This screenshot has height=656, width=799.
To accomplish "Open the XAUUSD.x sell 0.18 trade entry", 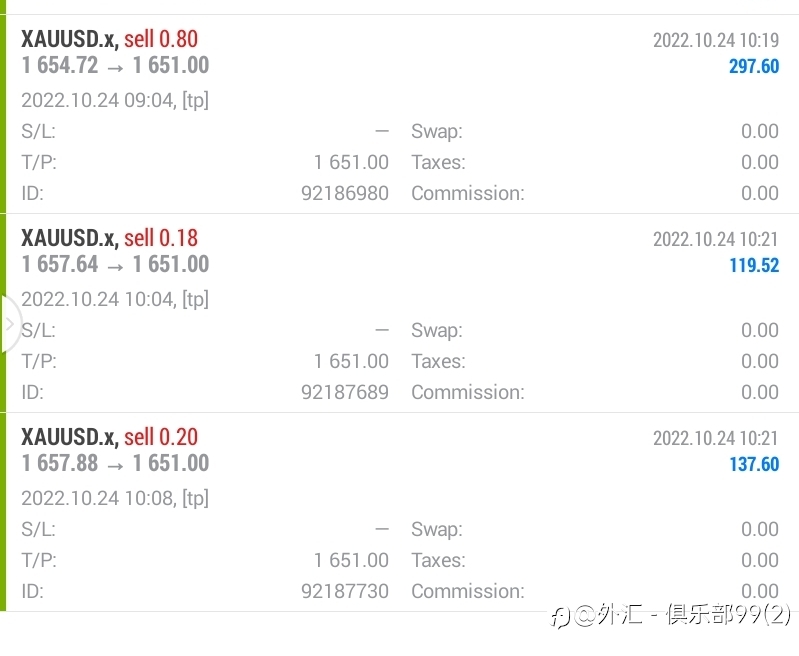I will 400,313.
